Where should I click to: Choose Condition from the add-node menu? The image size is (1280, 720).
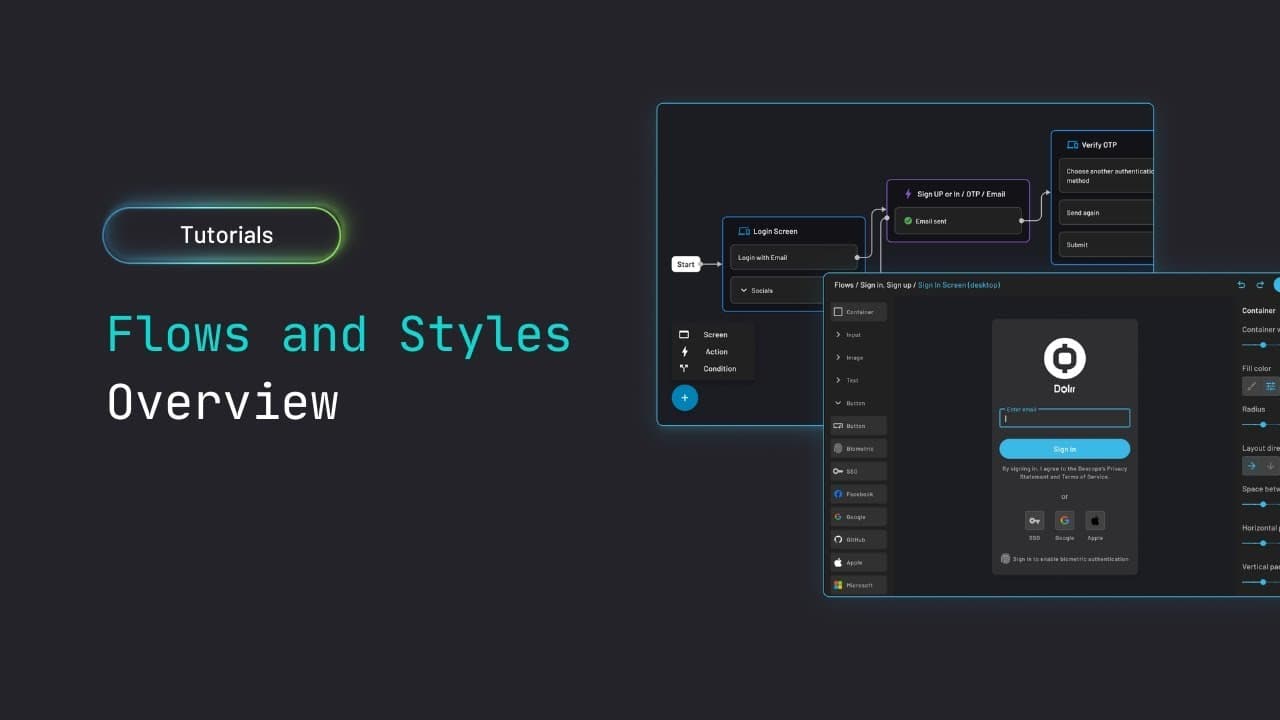coord(718,369)
